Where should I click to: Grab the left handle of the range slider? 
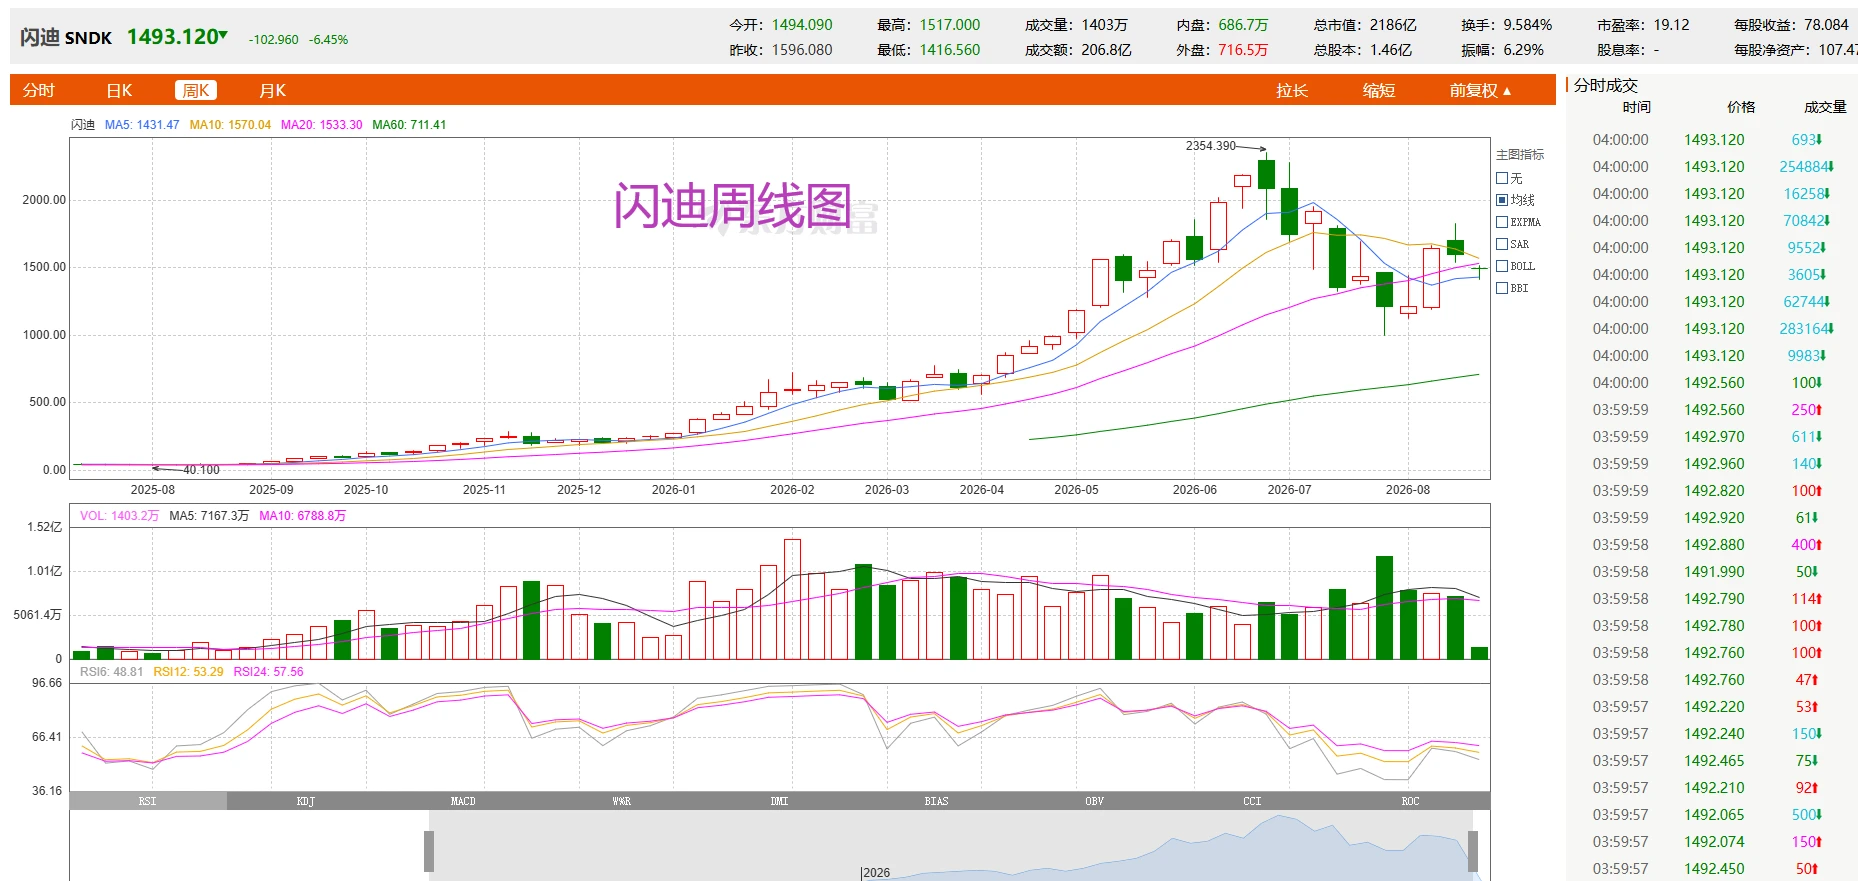429,851
